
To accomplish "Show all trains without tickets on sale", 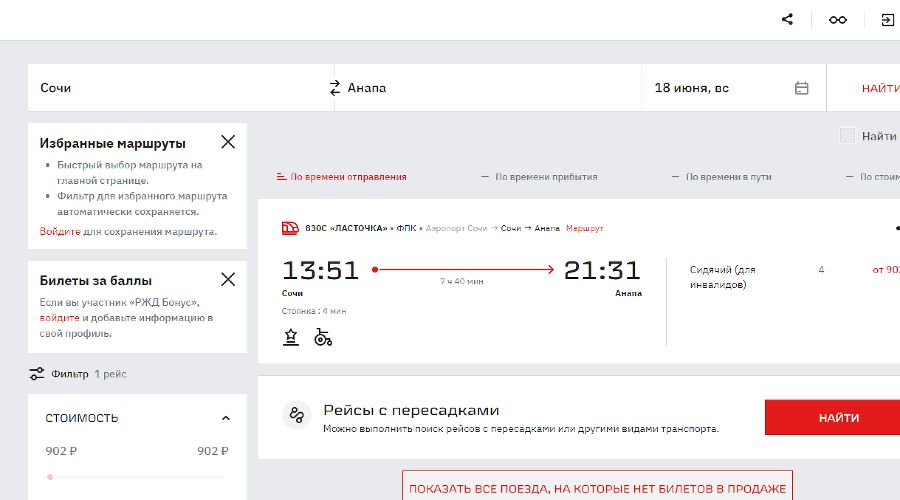I will point(597,489).
